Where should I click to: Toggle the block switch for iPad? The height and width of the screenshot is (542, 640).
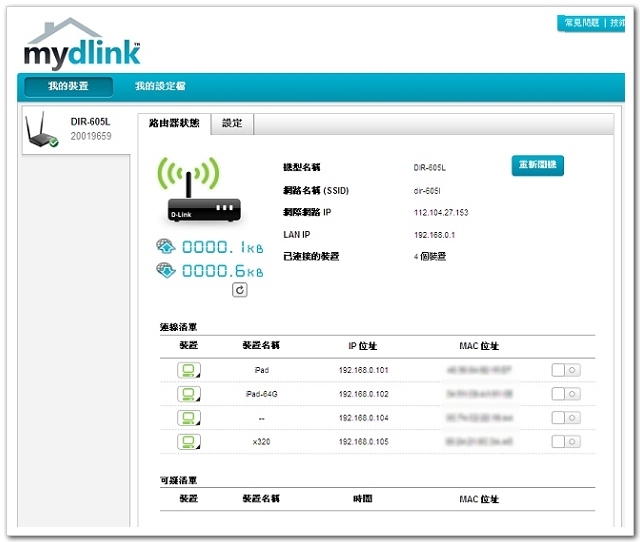566,370
